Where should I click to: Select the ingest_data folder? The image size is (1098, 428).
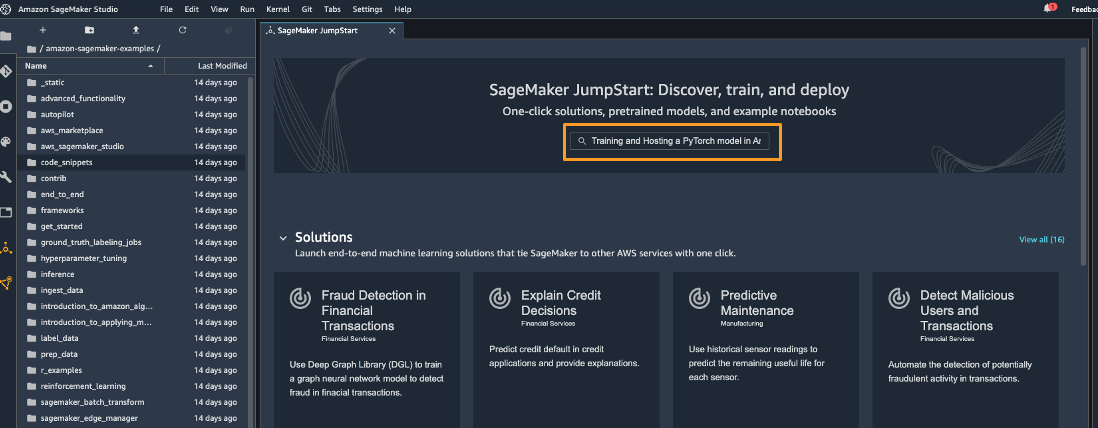[x=133, y=290]
